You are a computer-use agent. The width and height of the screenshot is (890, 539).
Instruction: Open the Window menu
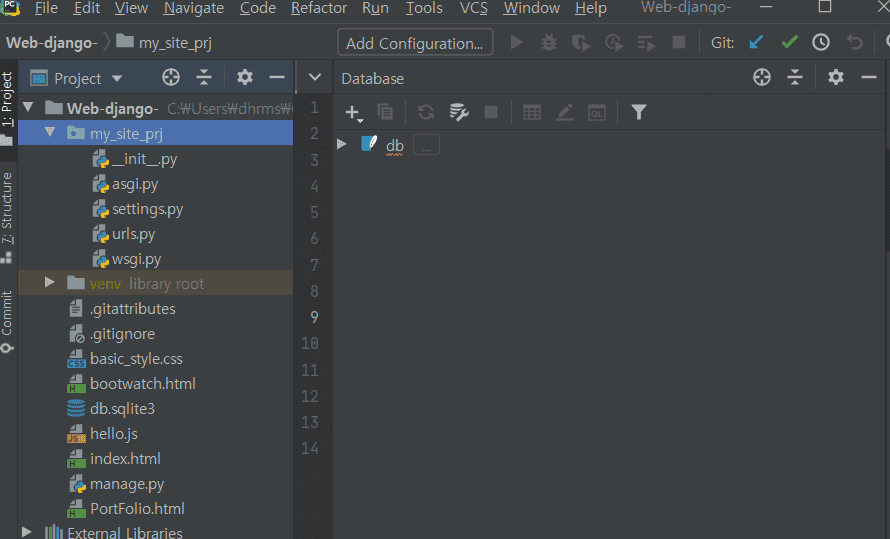point(531,8)
